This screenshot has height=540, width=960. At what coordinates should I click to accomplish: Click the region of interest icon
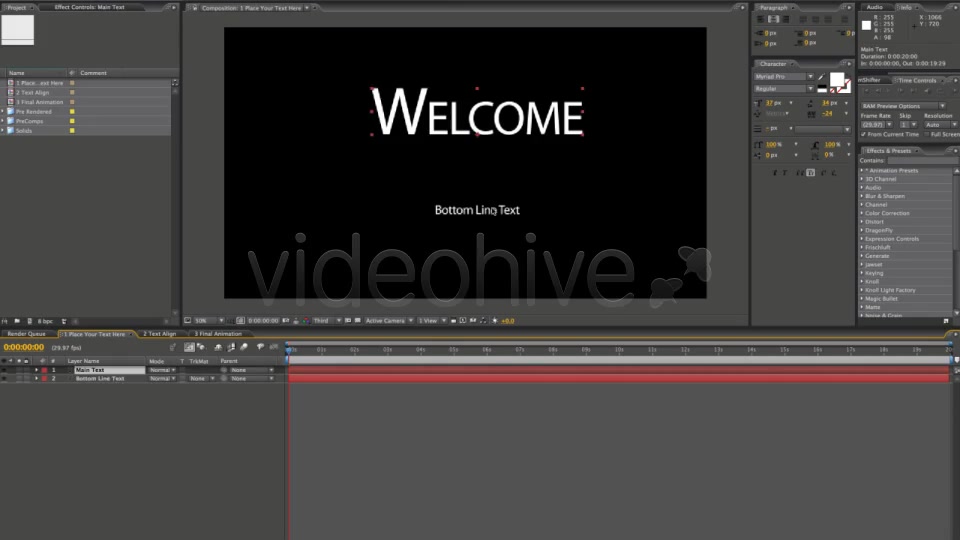tap(348, 320)
